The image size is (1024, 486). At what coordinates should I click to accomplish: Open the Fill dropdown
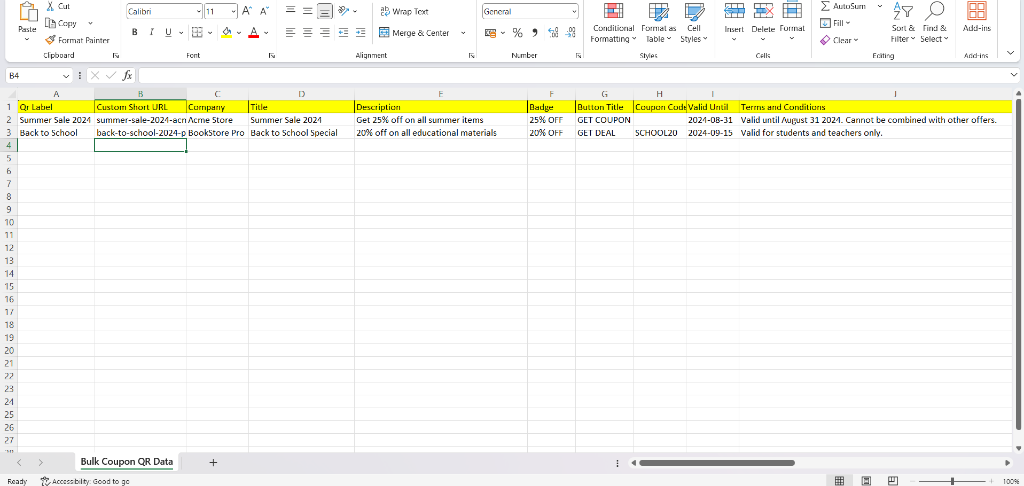tap(836, 23)
